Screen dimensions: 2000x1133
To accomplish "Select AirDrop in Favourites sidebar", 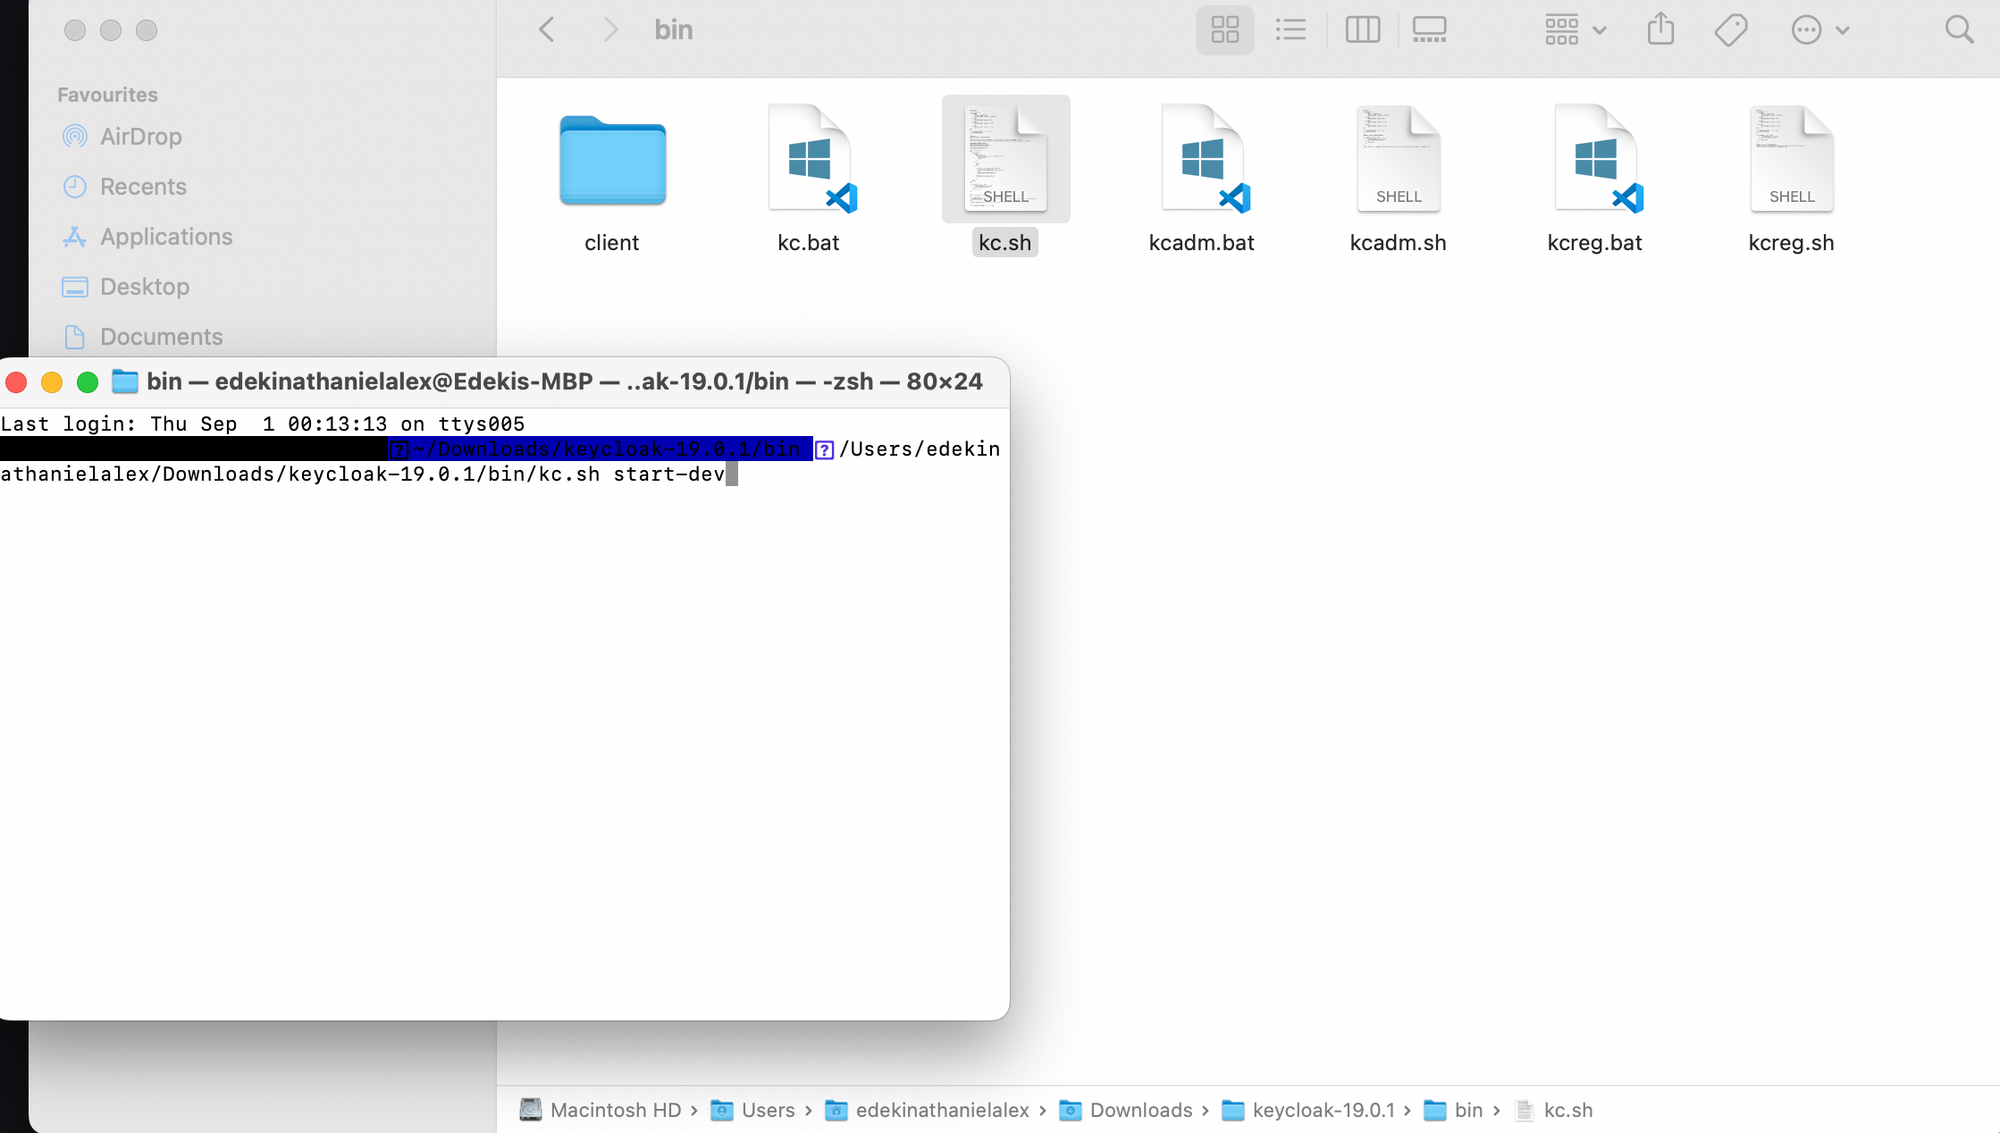I will (140, 136).
